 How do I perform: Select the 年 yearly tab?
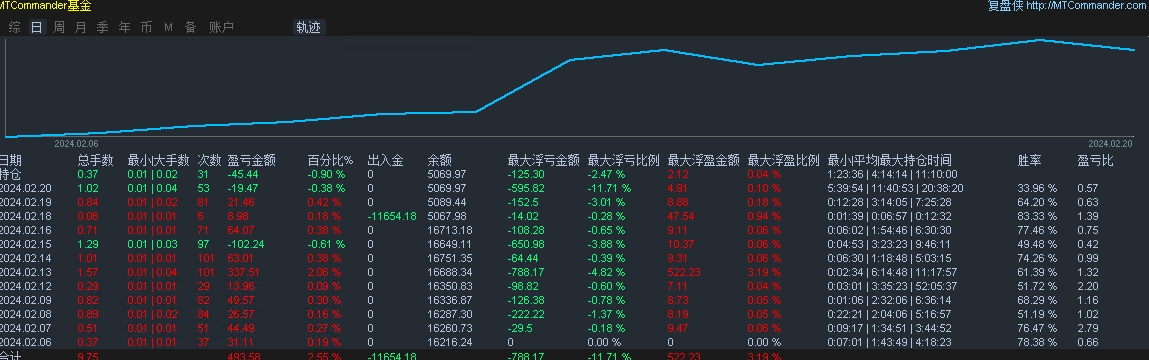[x=125, y=28]
